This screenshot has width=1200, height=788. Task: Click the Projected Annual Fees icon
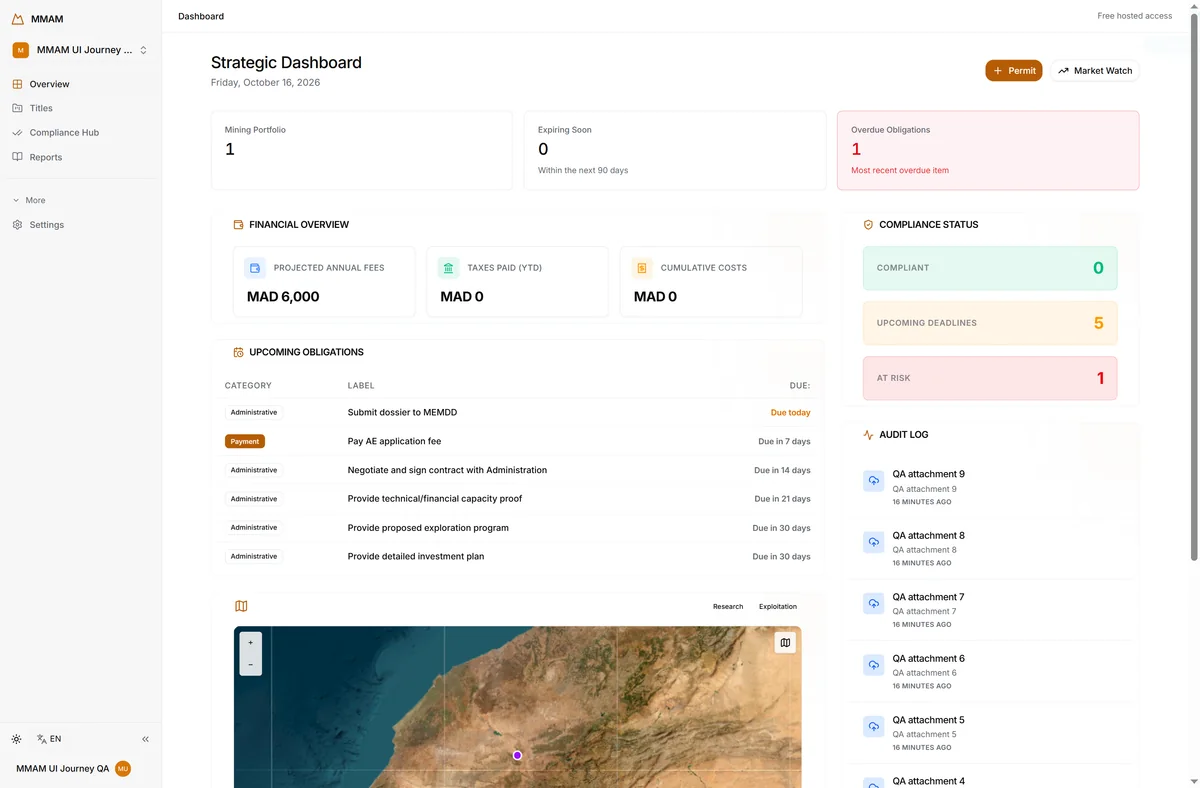[x=255, y=268]
